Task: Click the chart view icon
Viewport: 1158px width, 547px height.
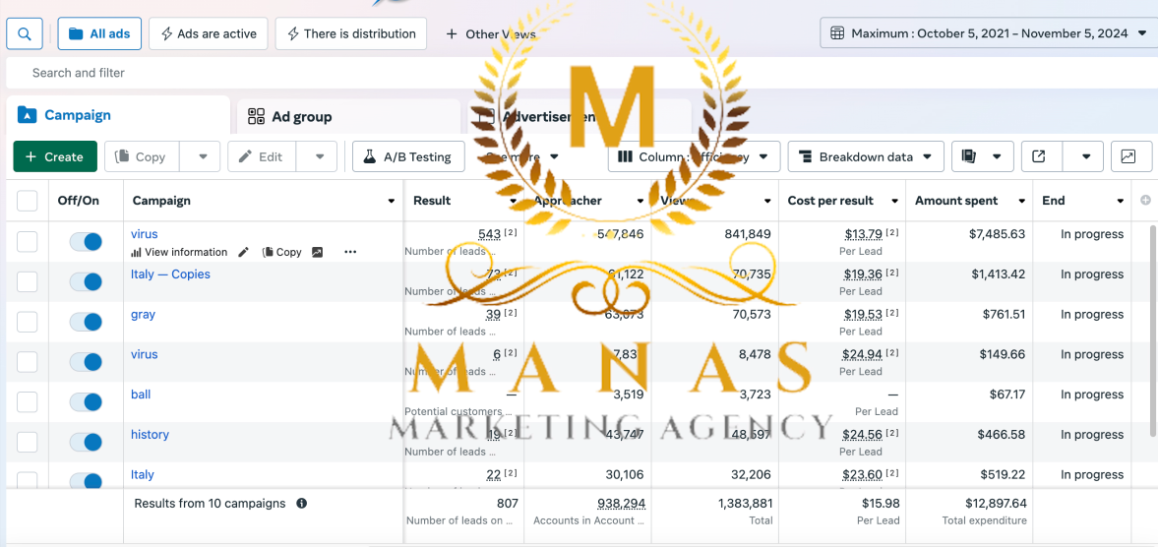Action: 1128,156
